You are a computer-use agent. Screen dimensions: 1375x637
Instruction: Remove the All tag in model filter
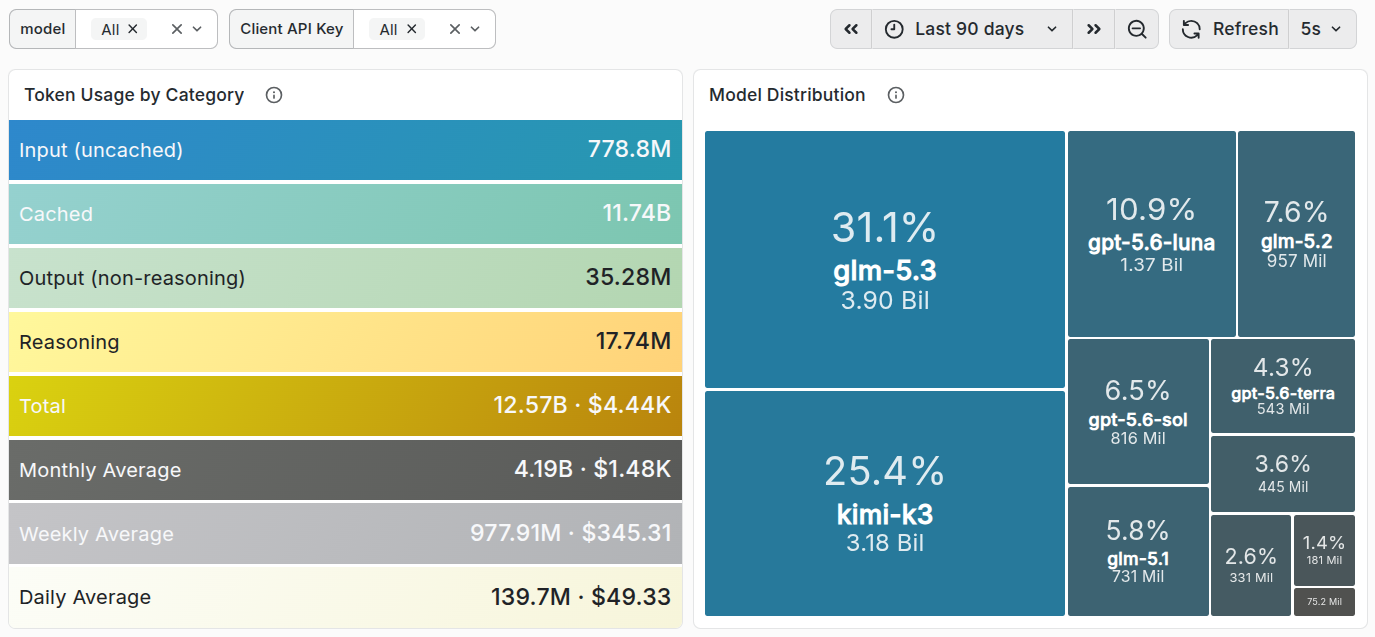tap(133, 30)
